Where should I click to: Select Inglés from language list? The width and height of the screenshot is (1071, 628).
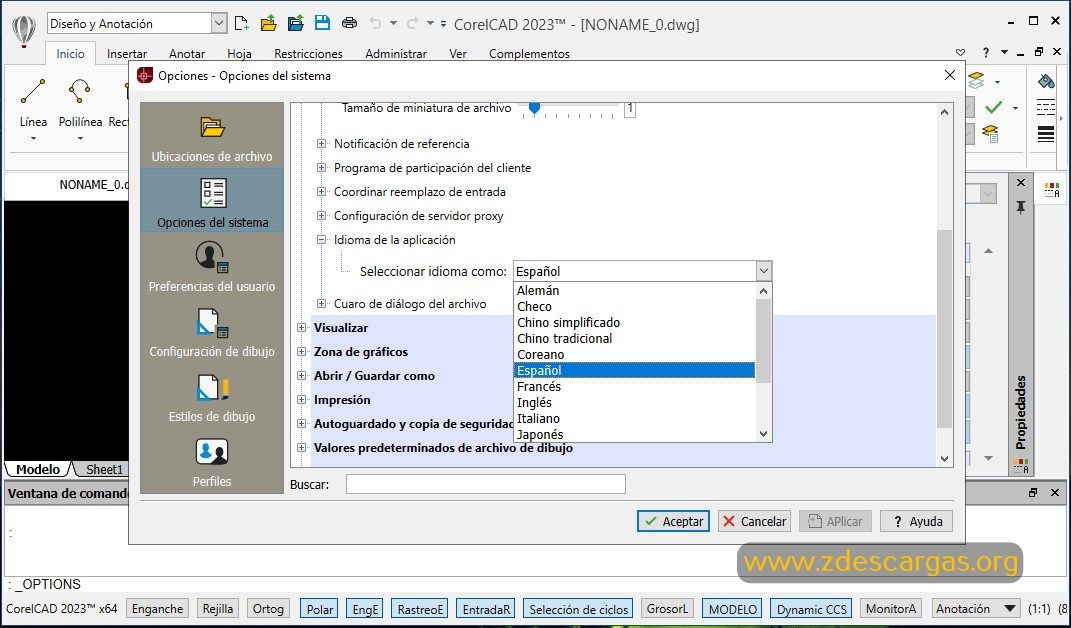point(635,402)
